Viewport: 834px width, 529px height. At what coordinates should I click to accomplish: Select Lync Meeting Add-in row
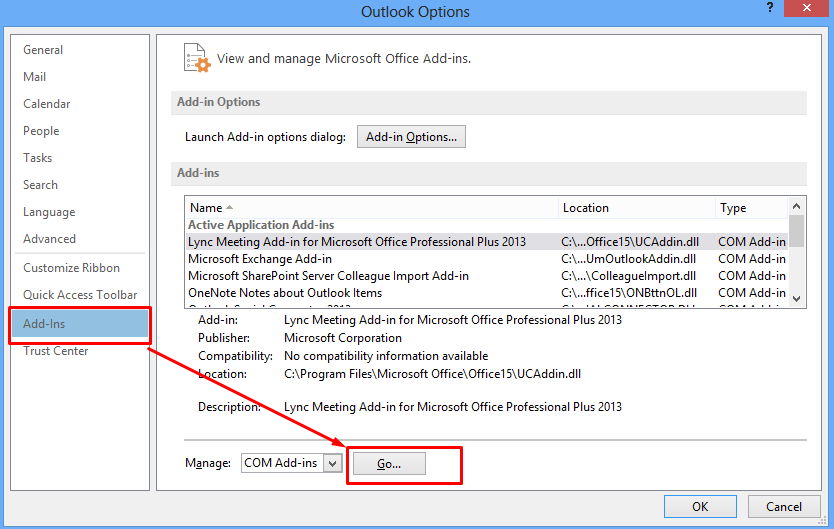(x=486, y=242)
